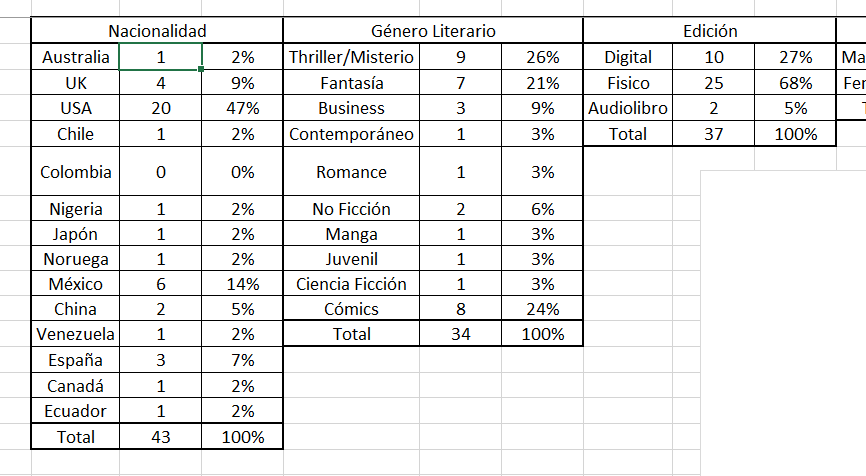Click the Nacionalidad total value 43

click(161, 437)
